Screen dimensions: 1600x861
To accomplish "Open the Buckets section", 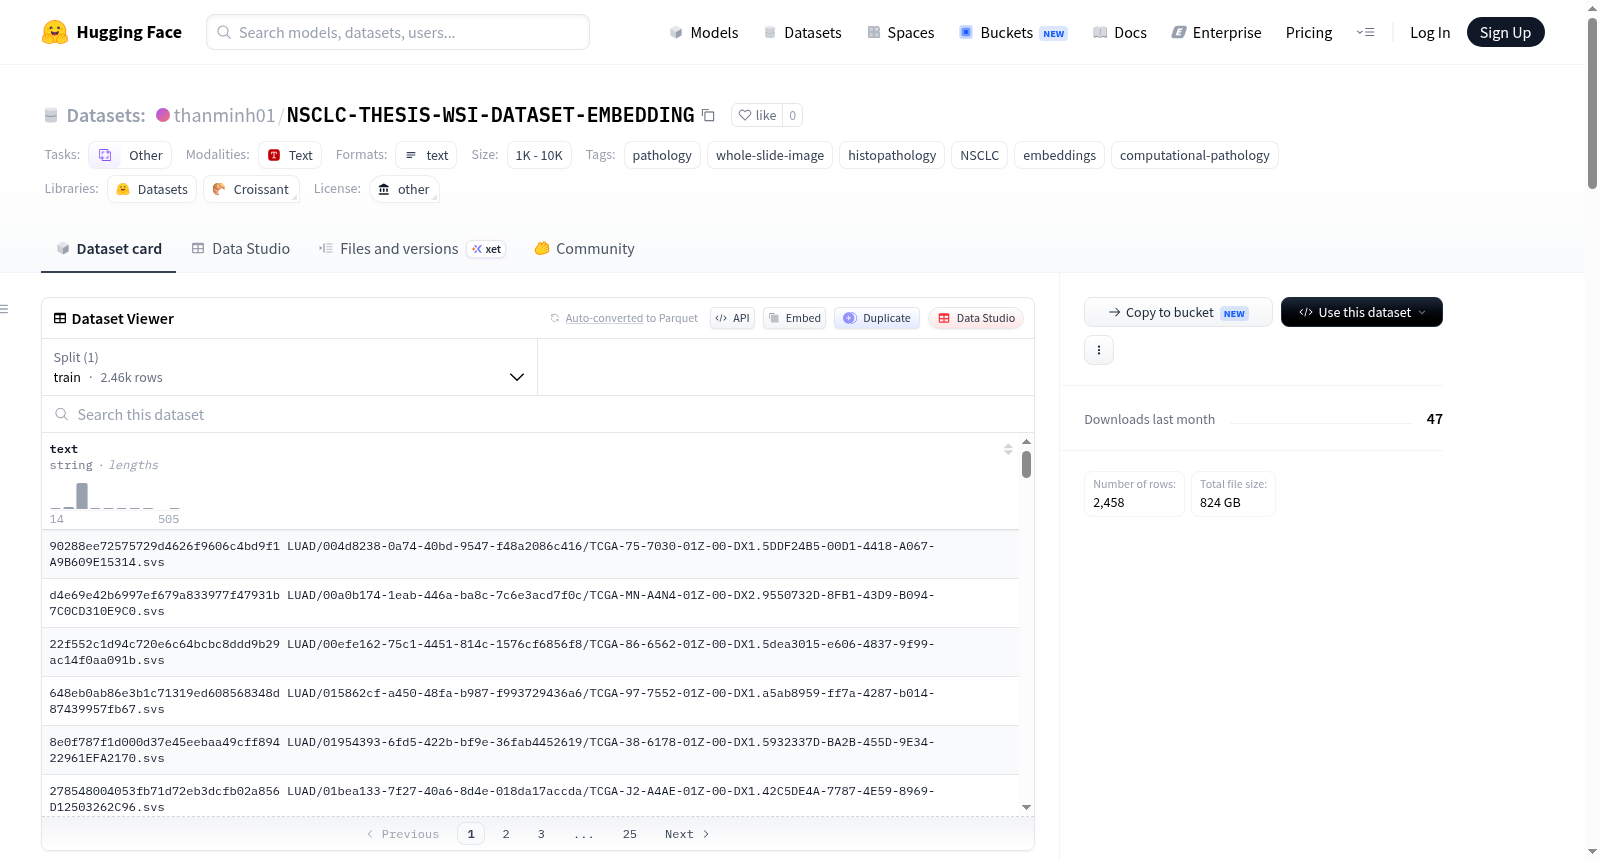I will click(x=1013, y=32).
